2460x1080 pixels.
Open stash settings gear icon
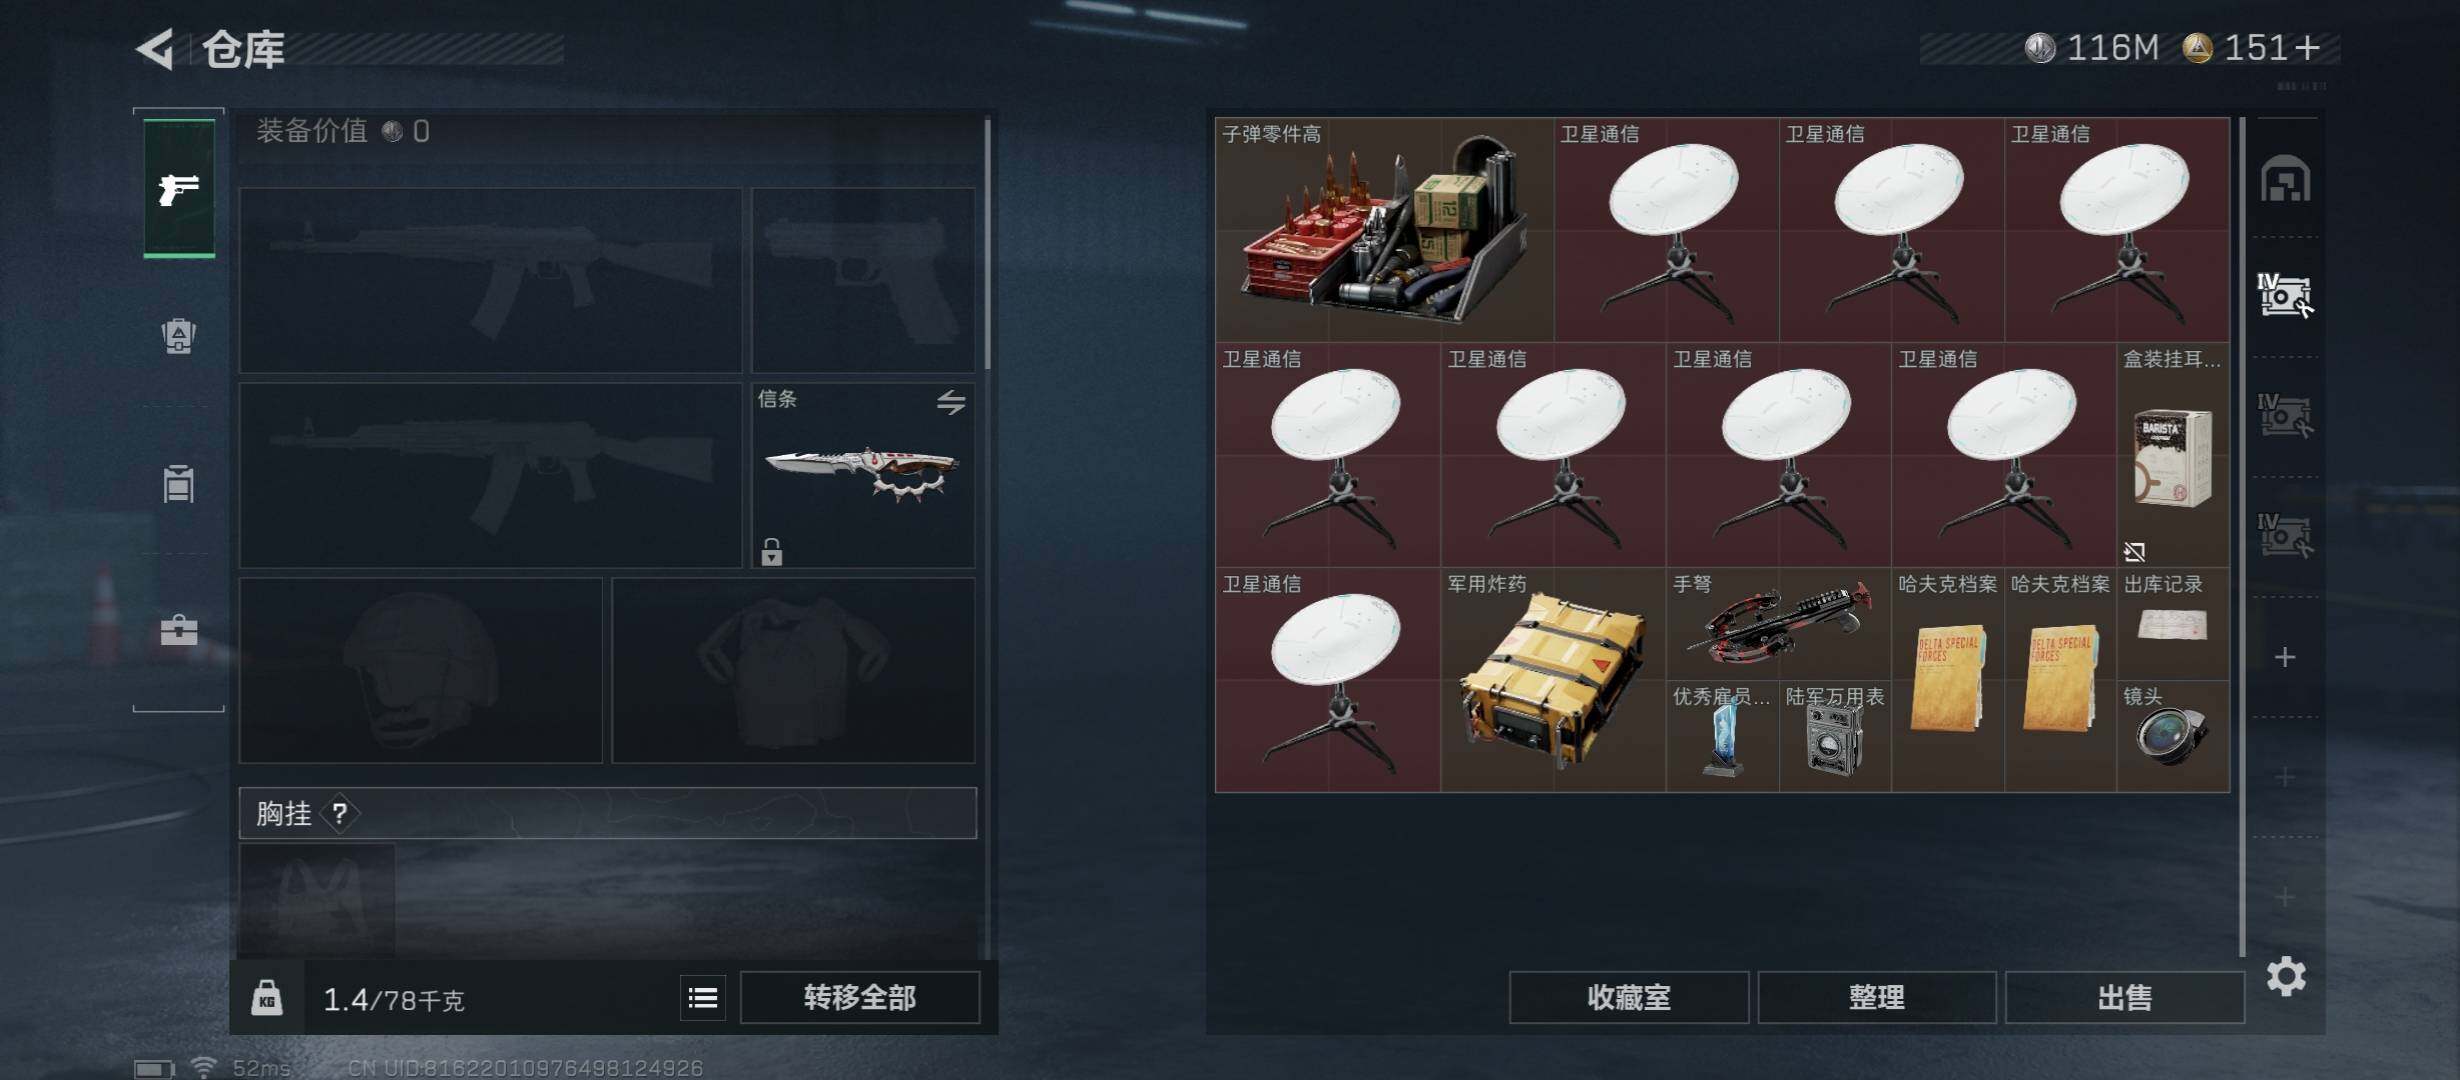[x=2286, y=976]
